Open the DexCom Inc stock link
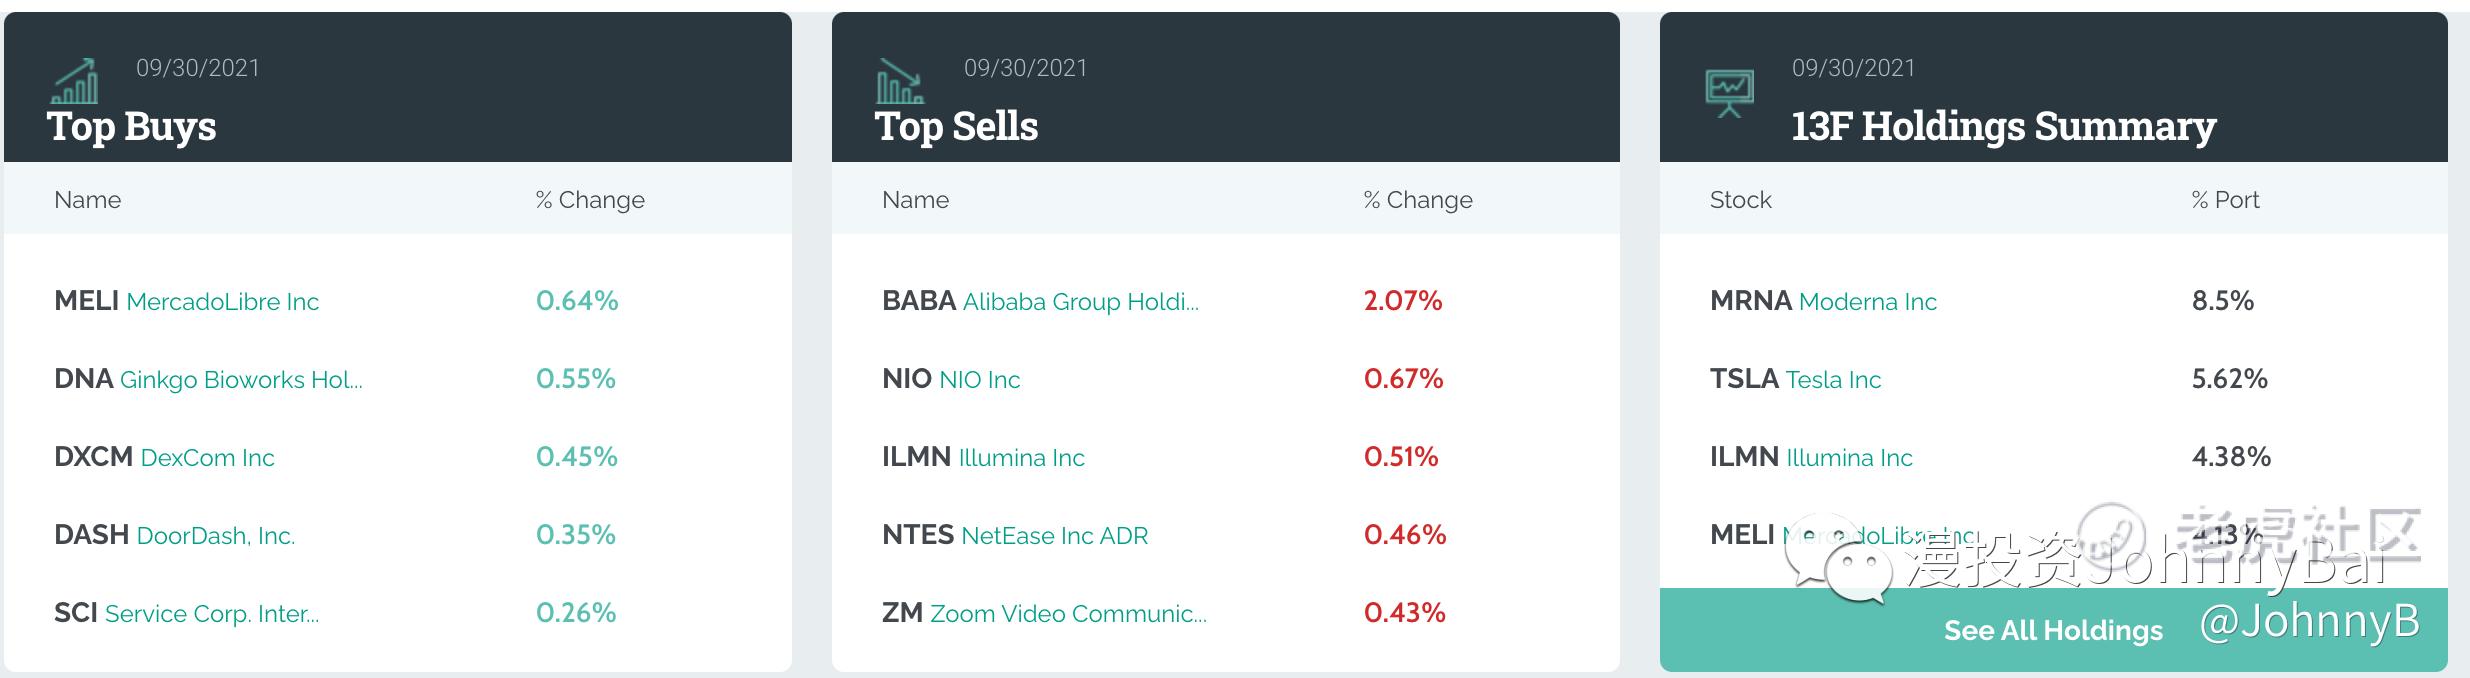 pos(207,458)
